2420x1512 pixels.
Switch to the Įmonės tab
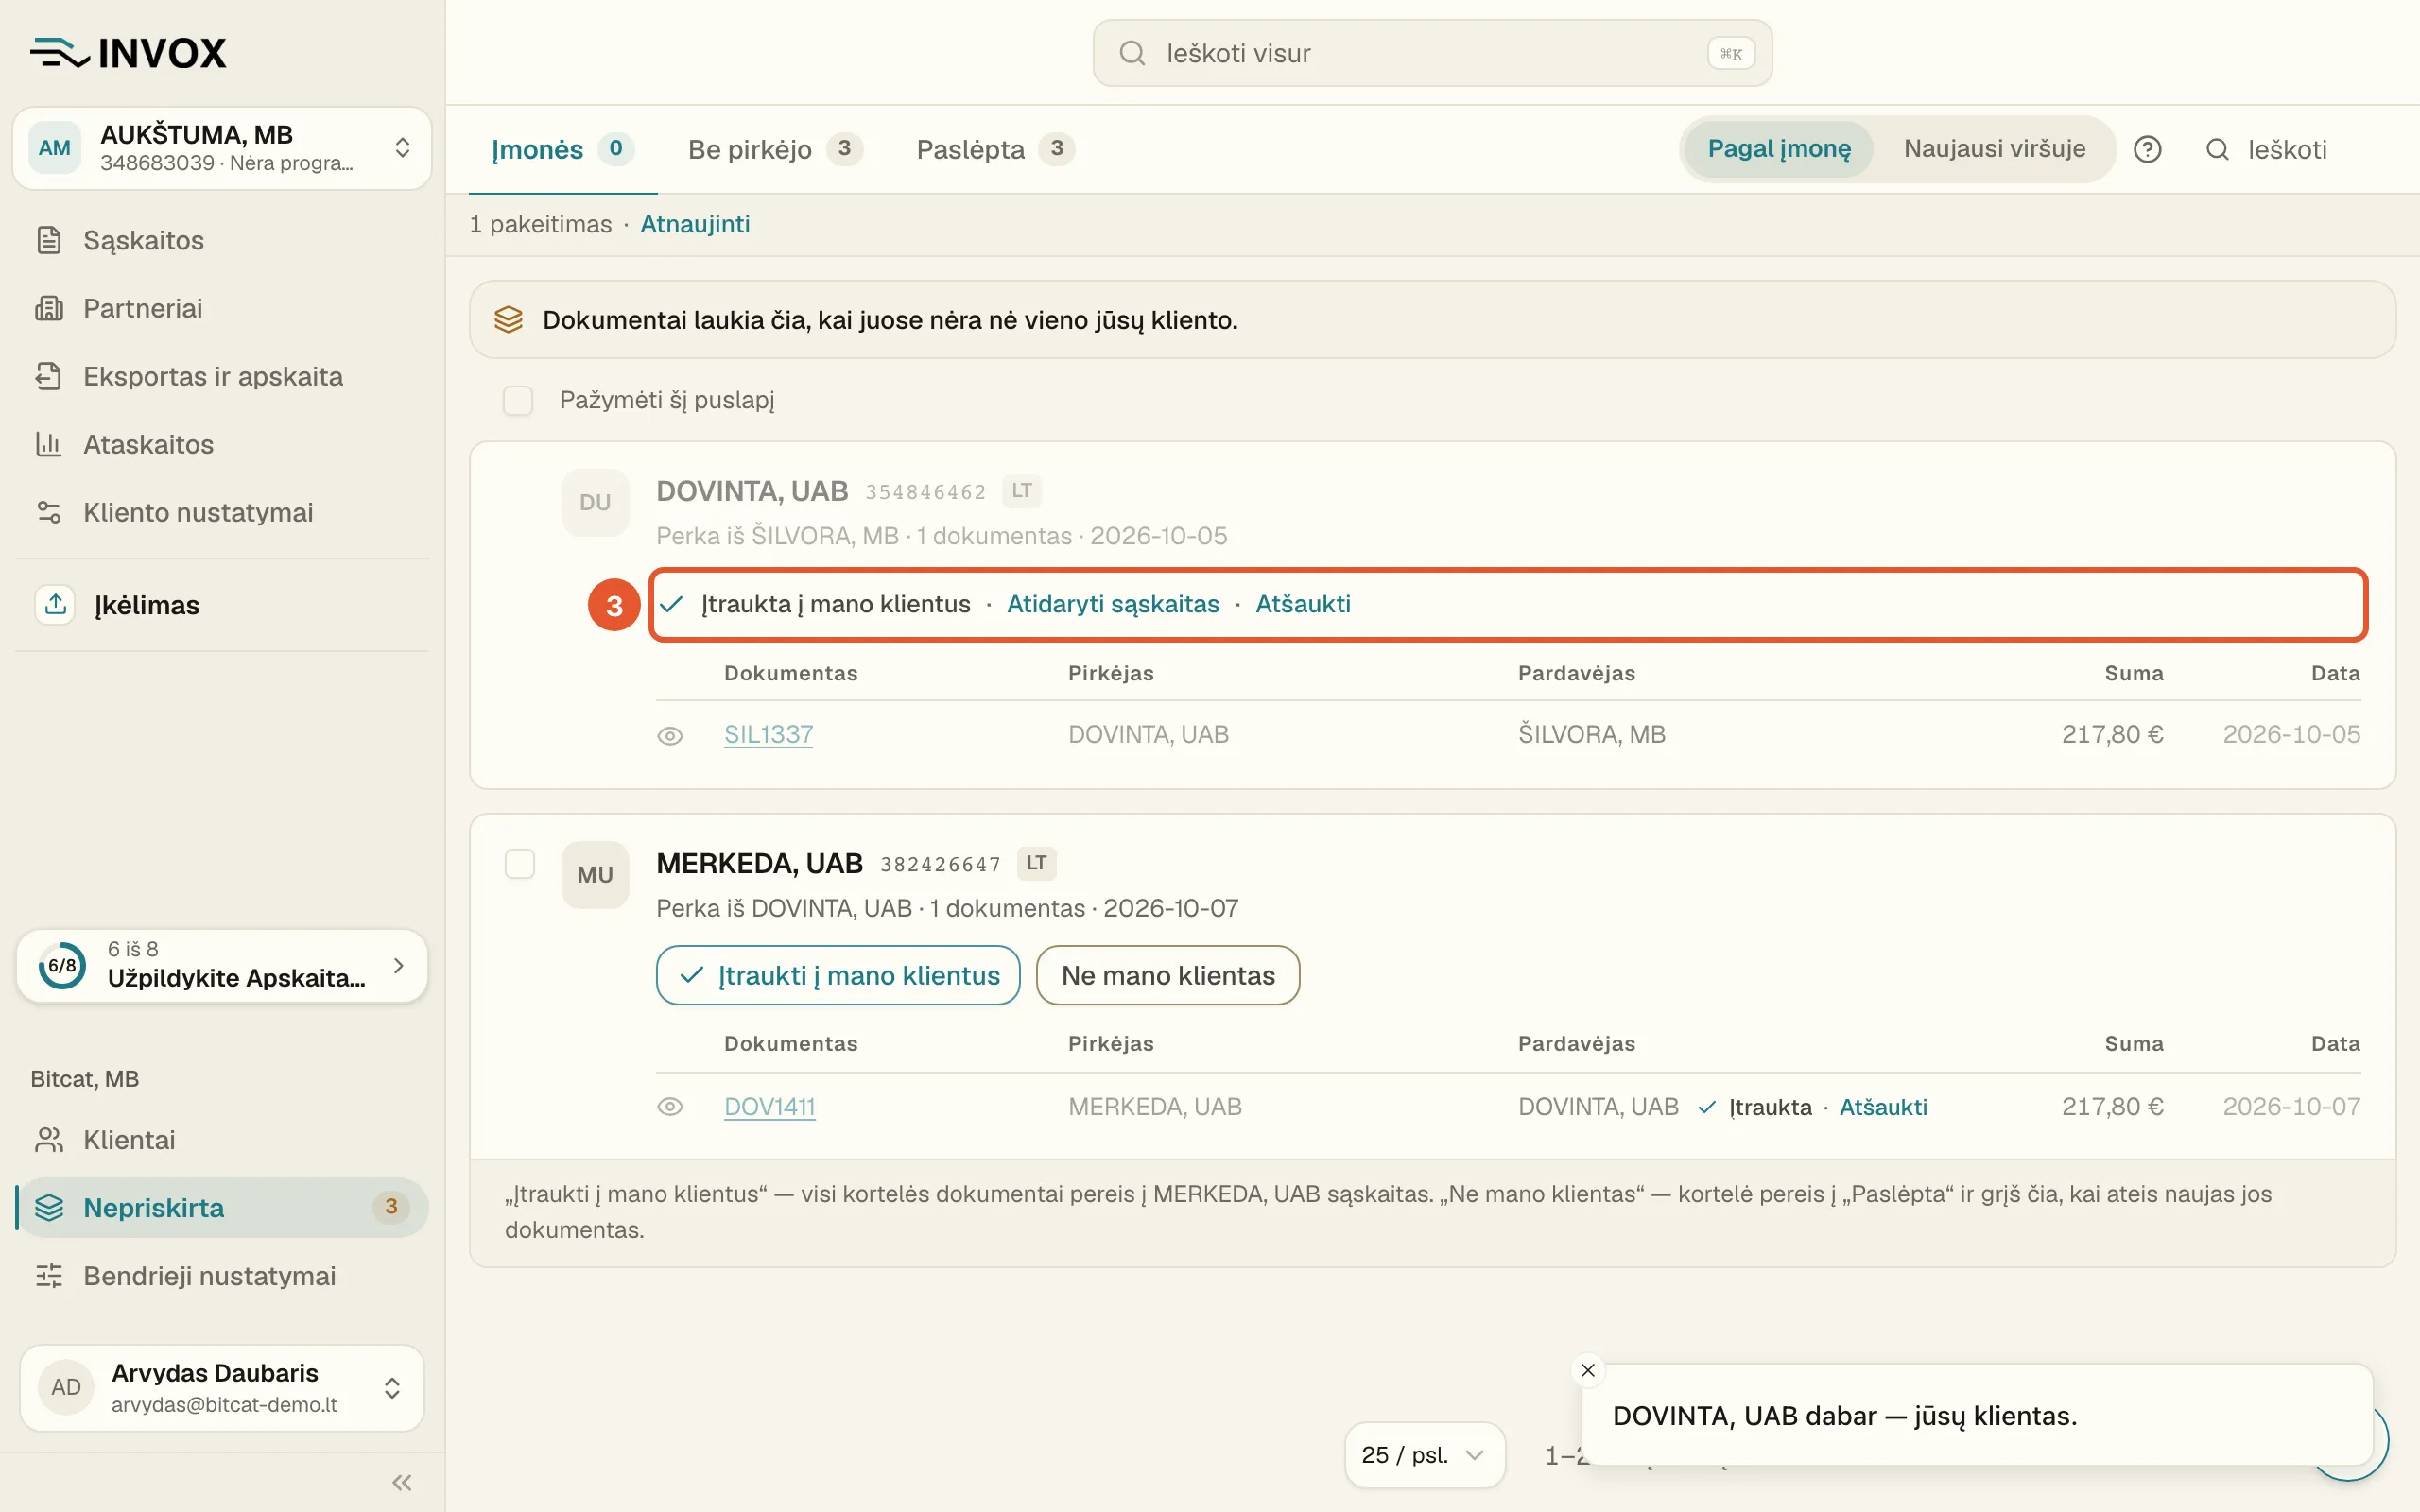562,149
